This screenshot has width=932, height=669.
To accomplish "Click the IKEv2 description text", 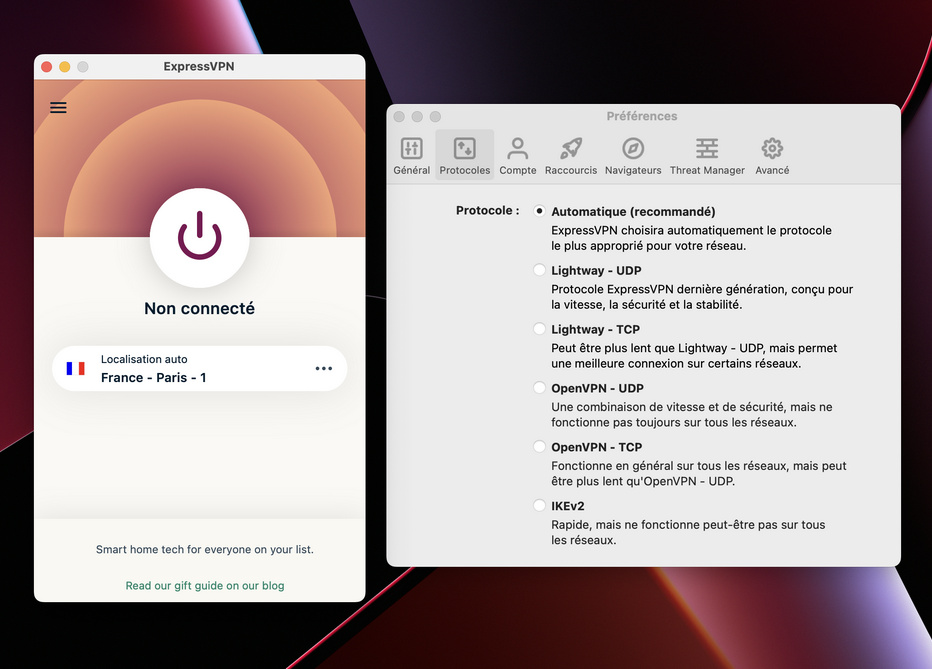I will coord(688,532).
